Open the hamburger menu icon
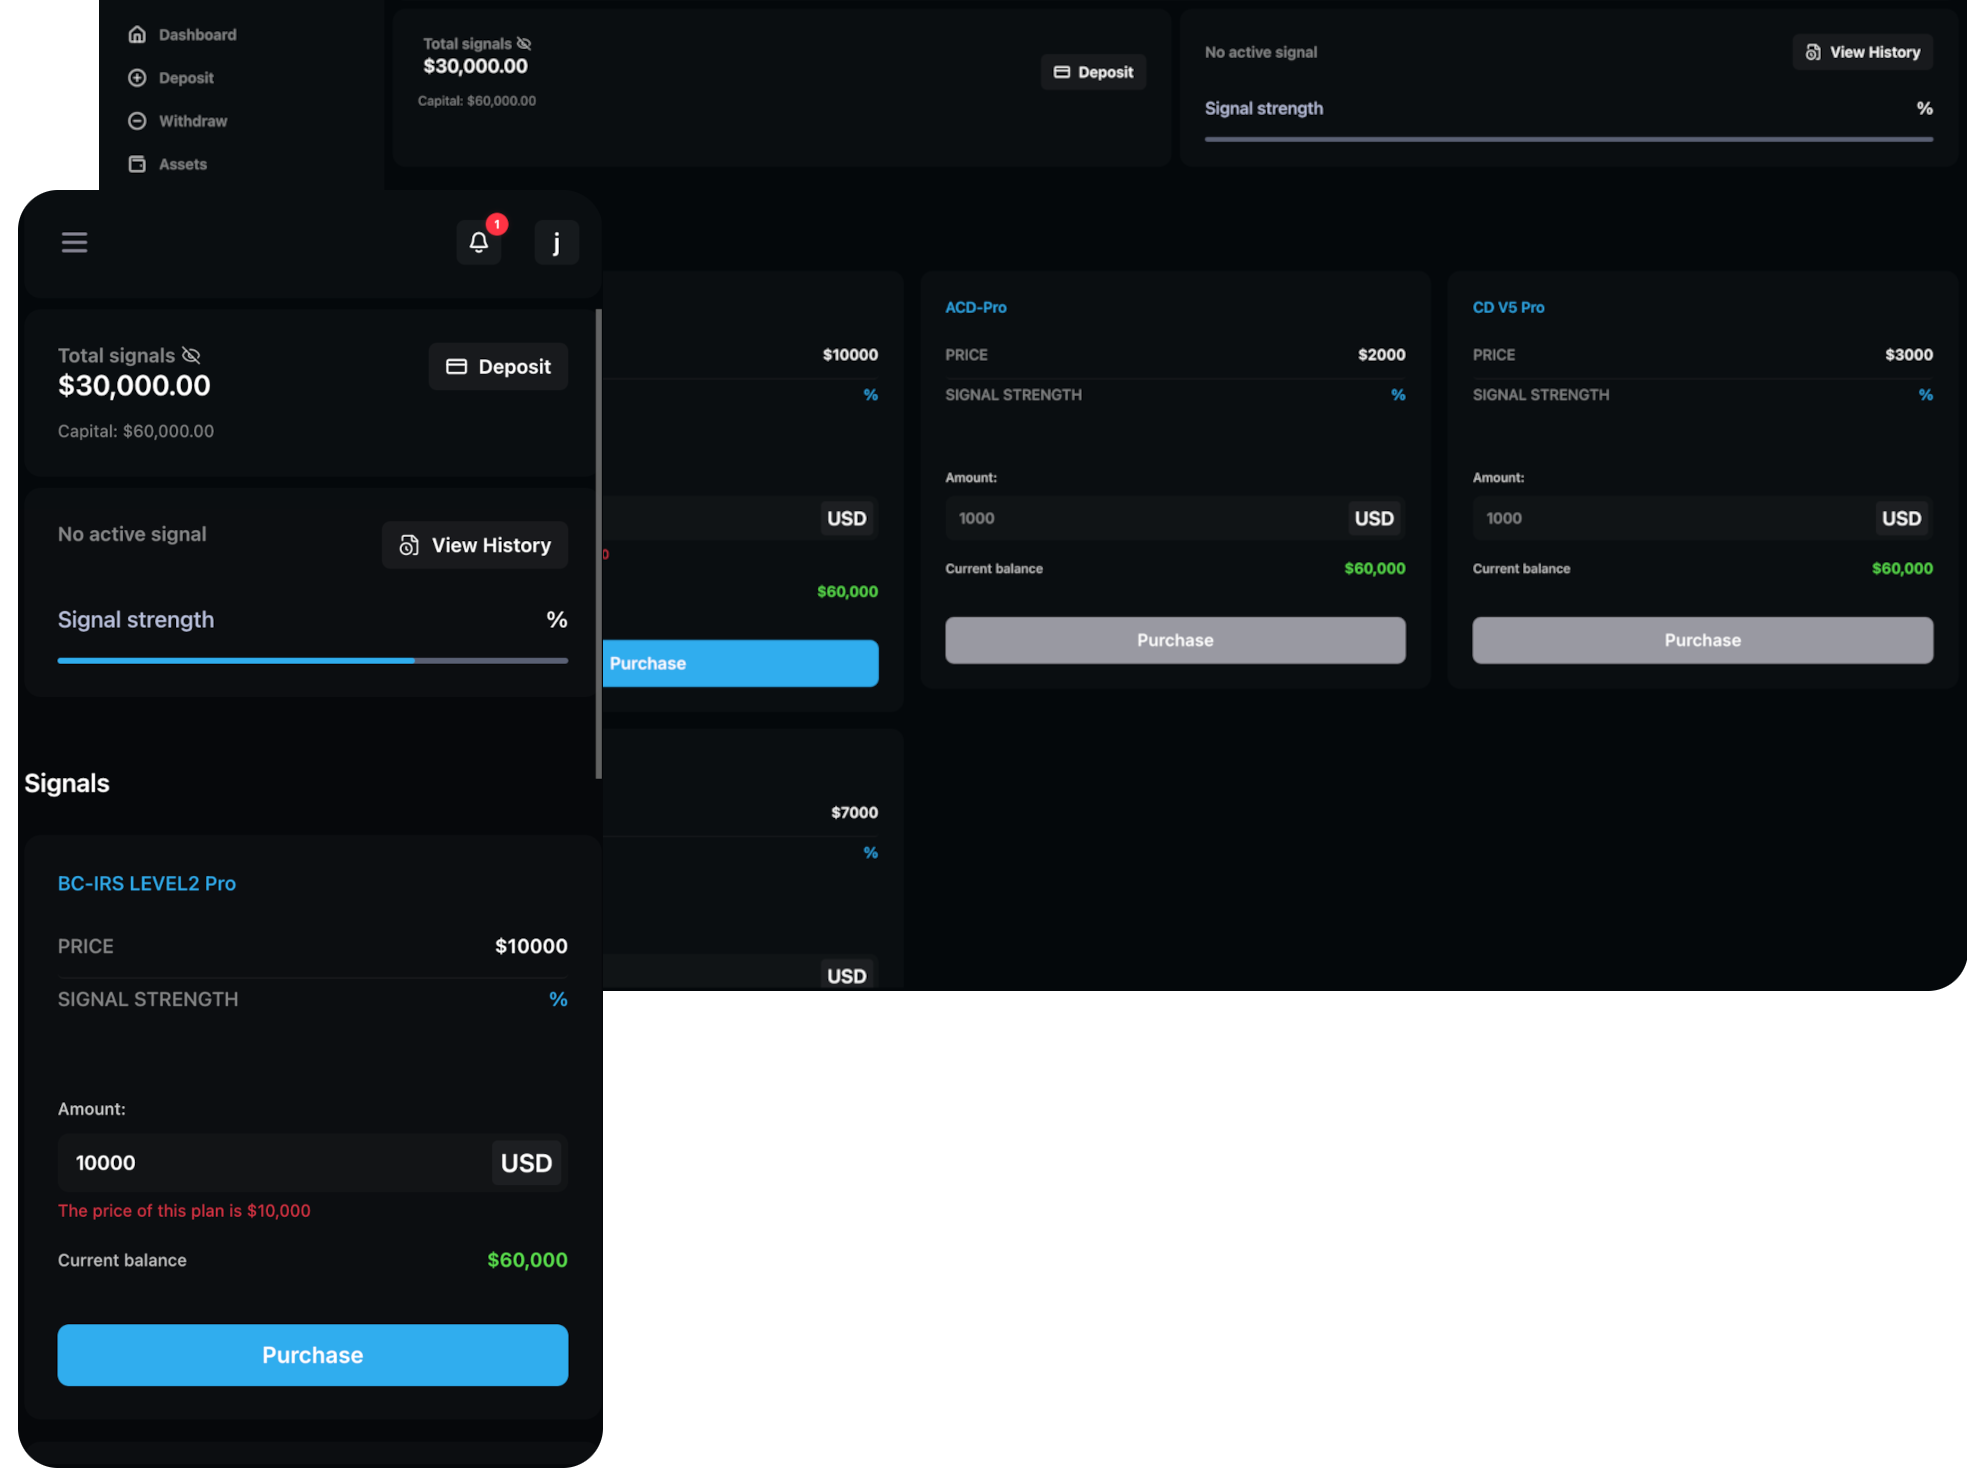This screenshot has width=1977, height=1480. 74,242
